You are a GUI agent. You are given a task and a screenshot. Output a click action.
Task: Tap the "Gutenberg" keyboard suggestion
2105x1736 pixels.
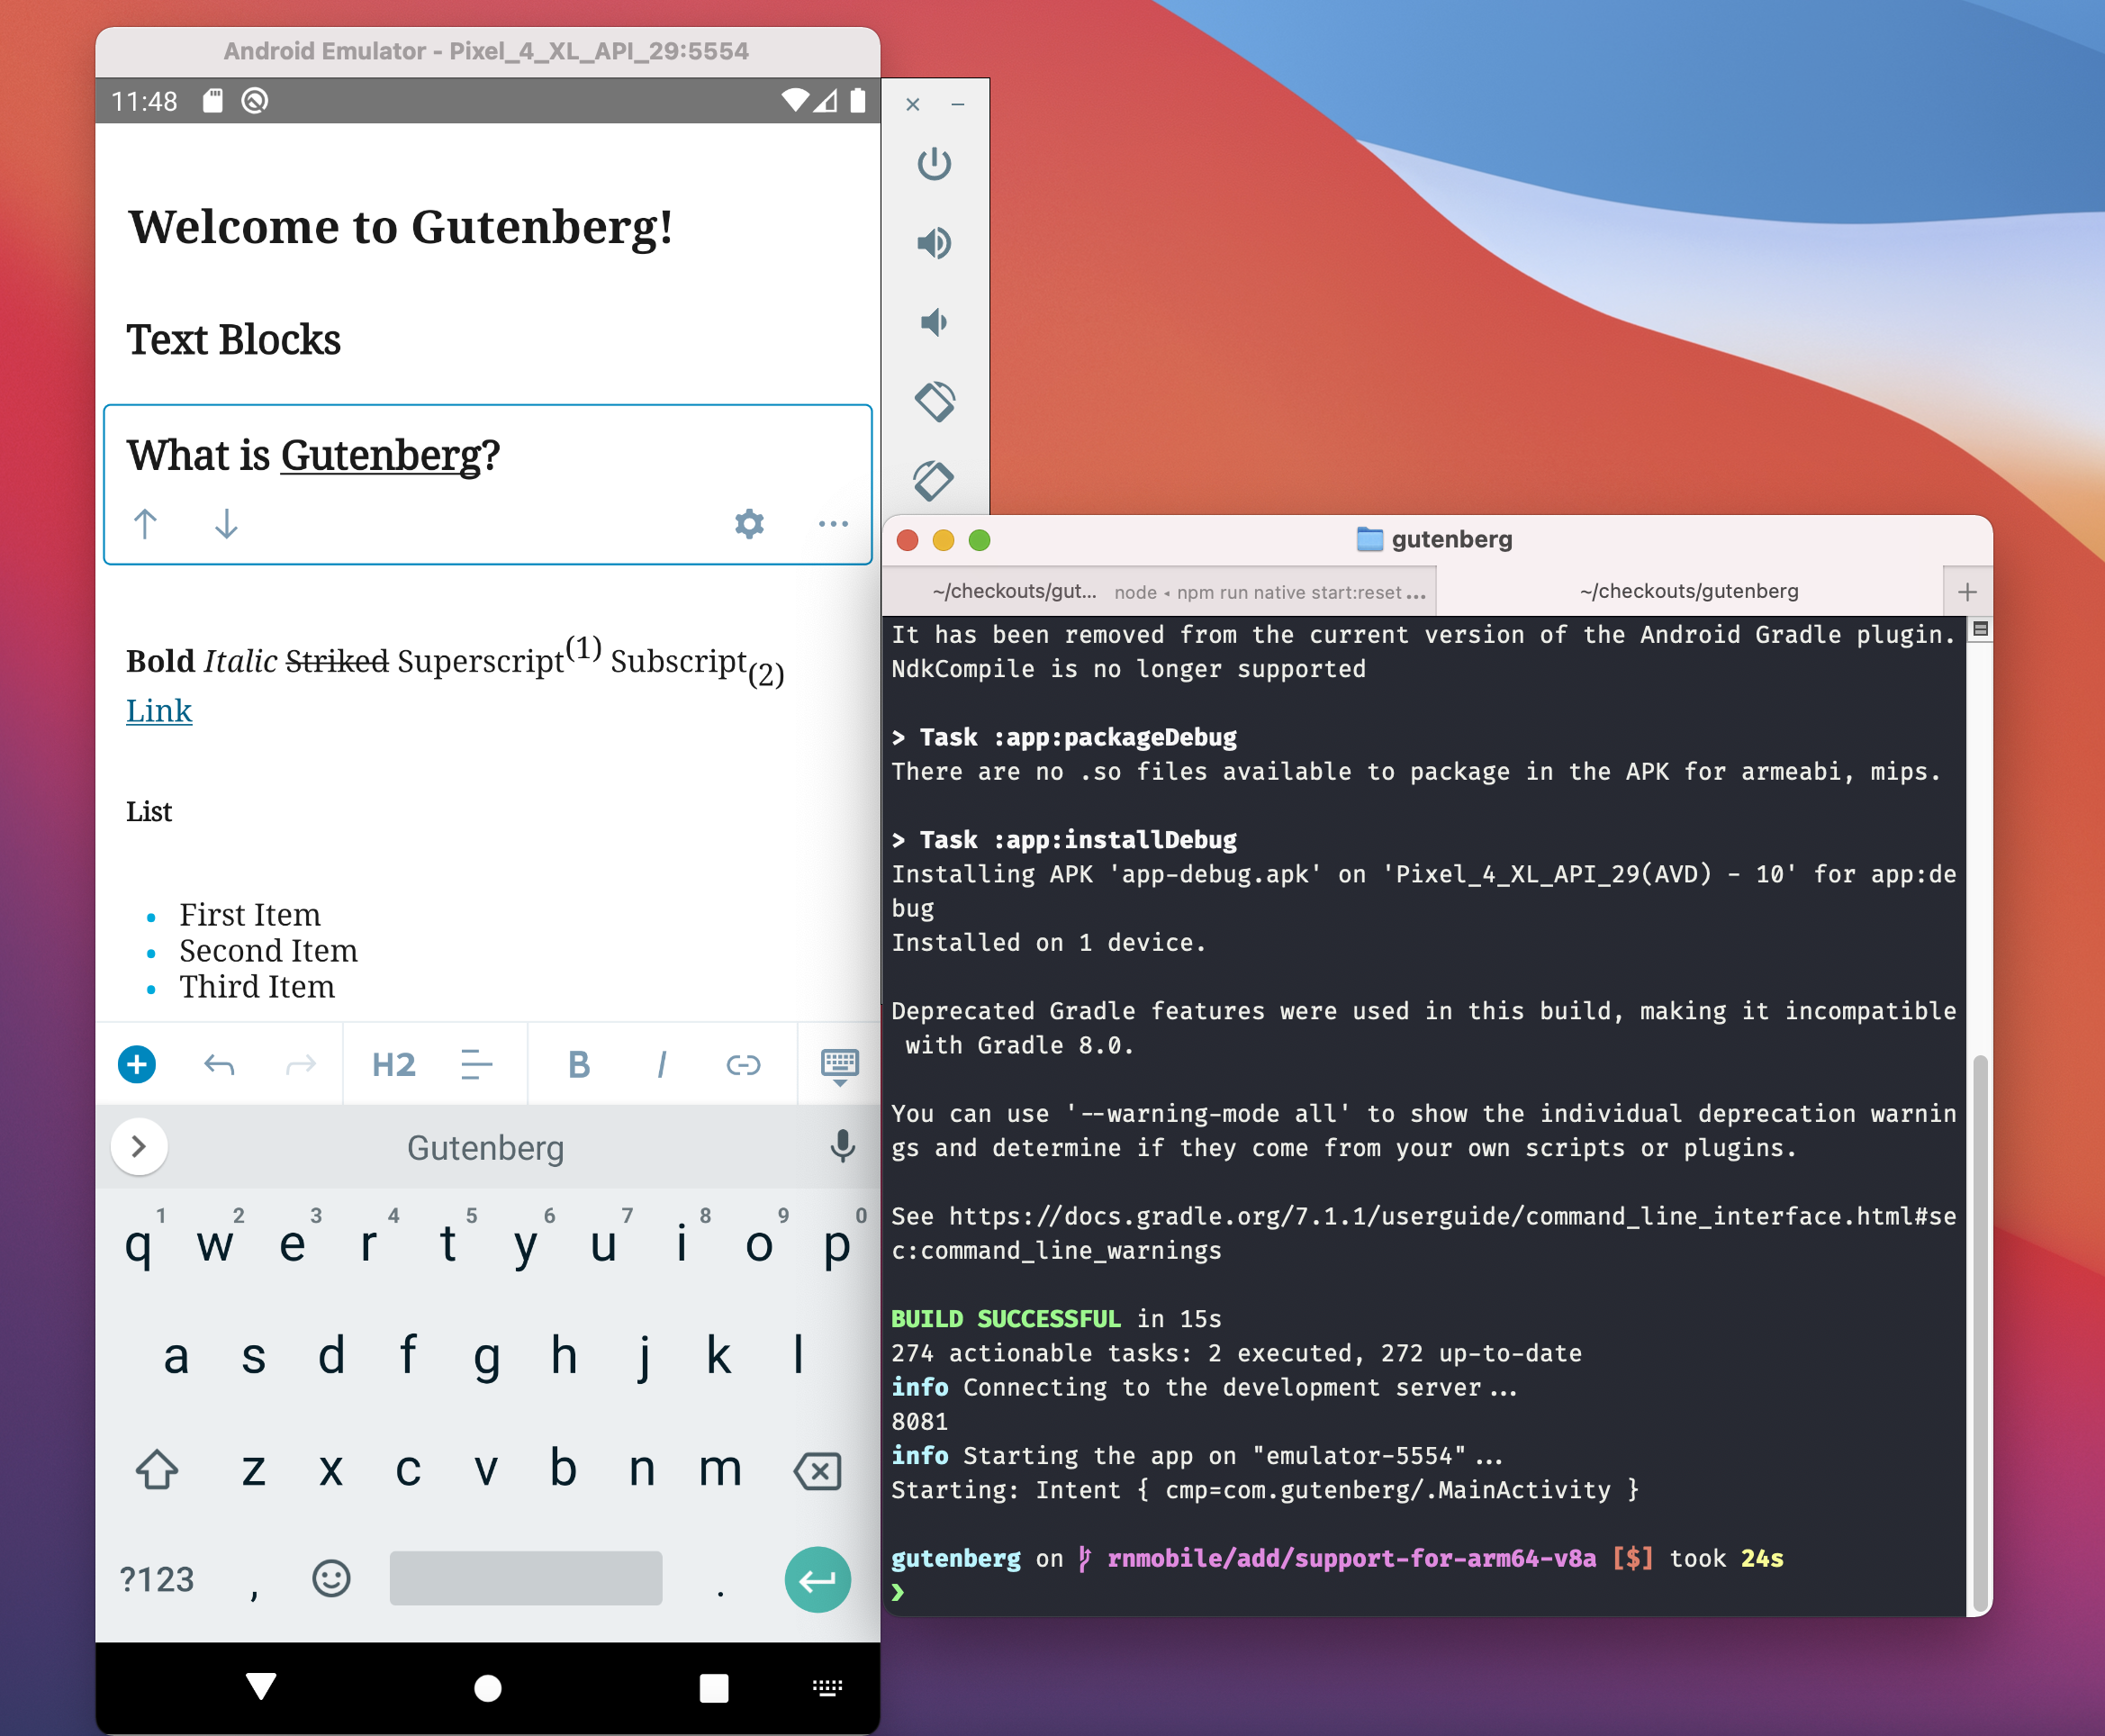tap(485, 1147)
